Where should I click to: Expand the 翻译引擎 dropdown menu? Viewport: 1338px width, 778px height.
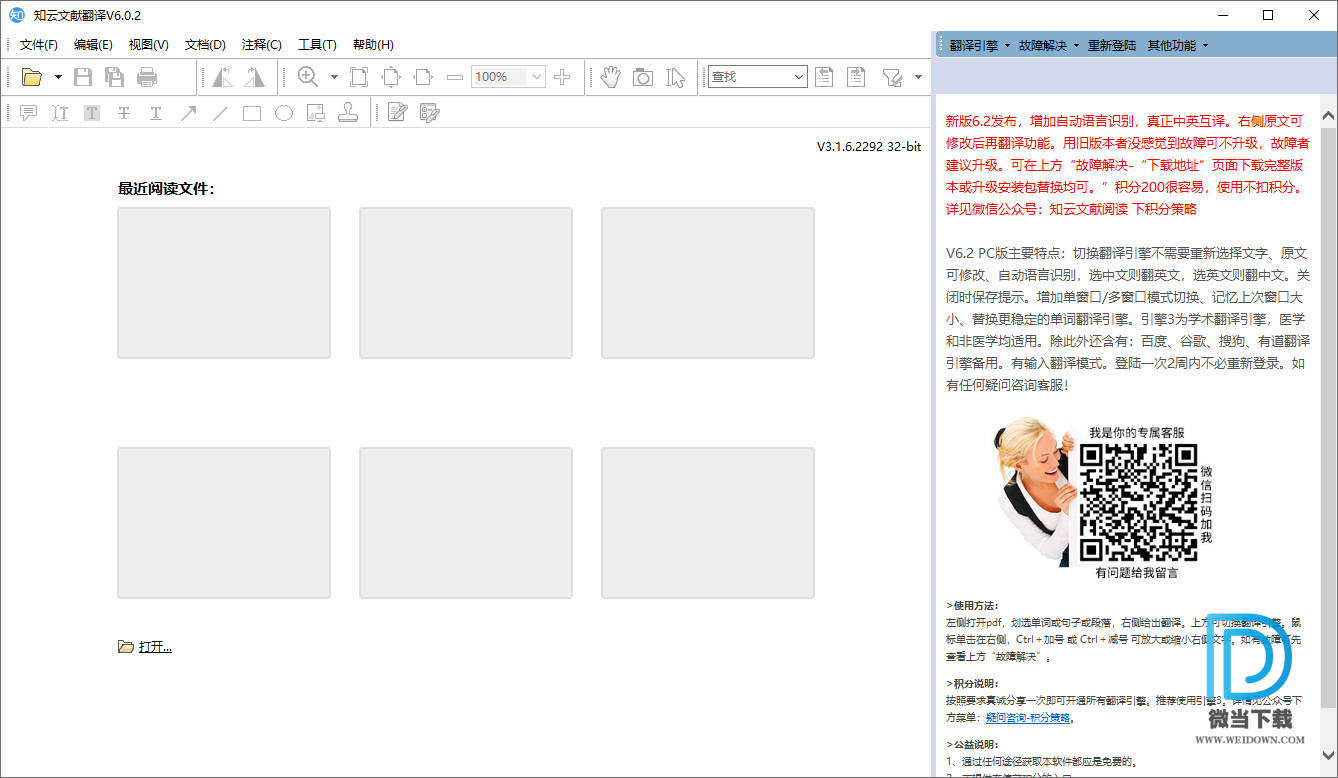pyautogui.click(x=980, y=45)
